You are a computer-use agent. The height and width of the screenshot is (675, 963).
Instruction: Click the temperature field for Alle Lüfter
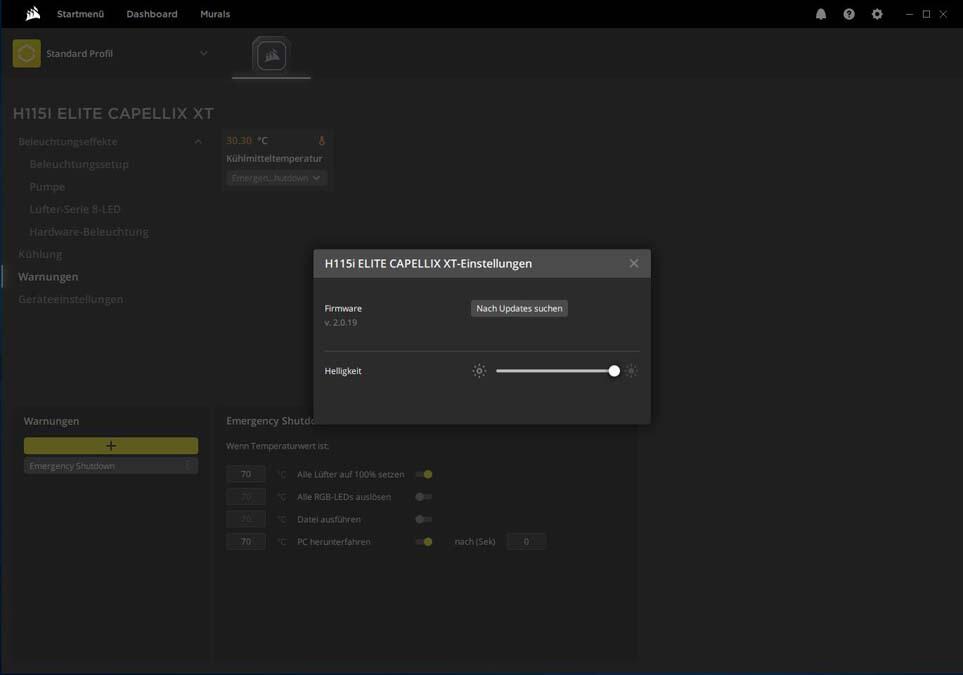click(246, 474)
